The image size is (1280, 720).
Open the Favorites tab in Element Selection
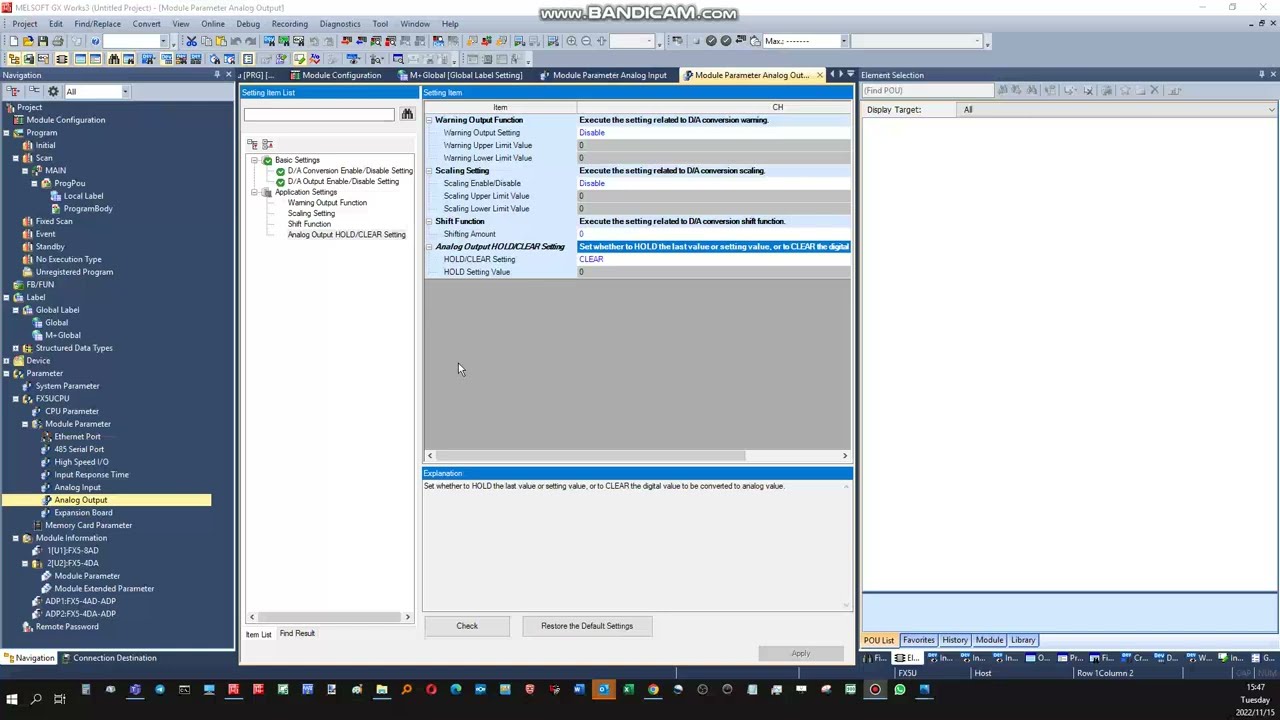(x=918, y=640)
